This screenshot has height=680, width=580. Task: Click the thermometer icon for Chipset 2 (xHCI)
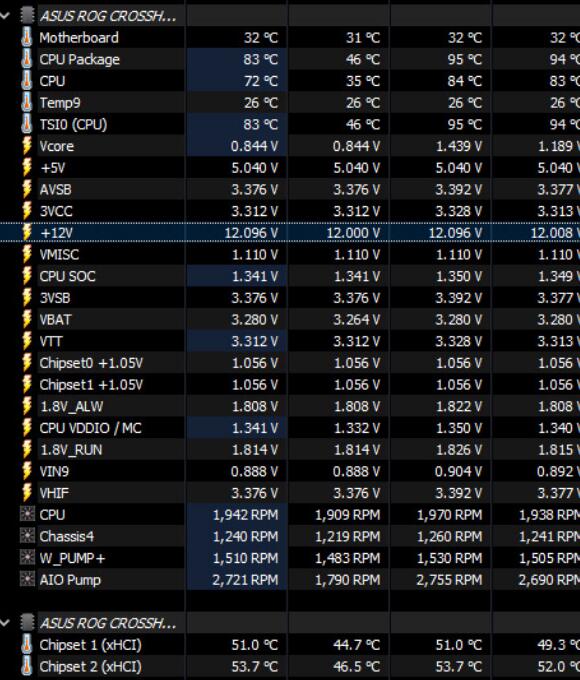coord(26,666)
